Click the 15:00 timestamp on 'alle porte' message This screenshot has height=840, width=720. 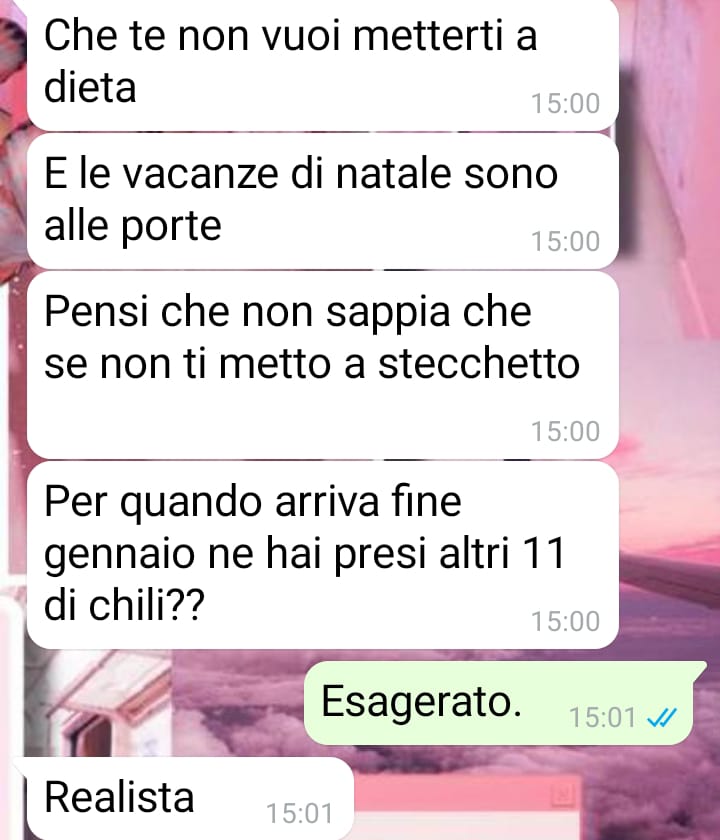point(565,241)
